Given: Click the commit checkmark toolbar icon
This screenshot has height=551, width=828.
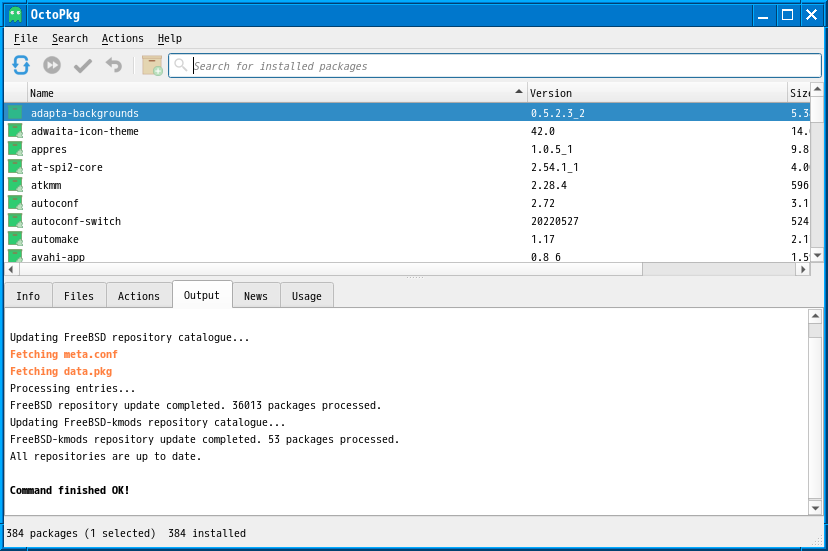Looking at the screenshot, I should point(83,66).
